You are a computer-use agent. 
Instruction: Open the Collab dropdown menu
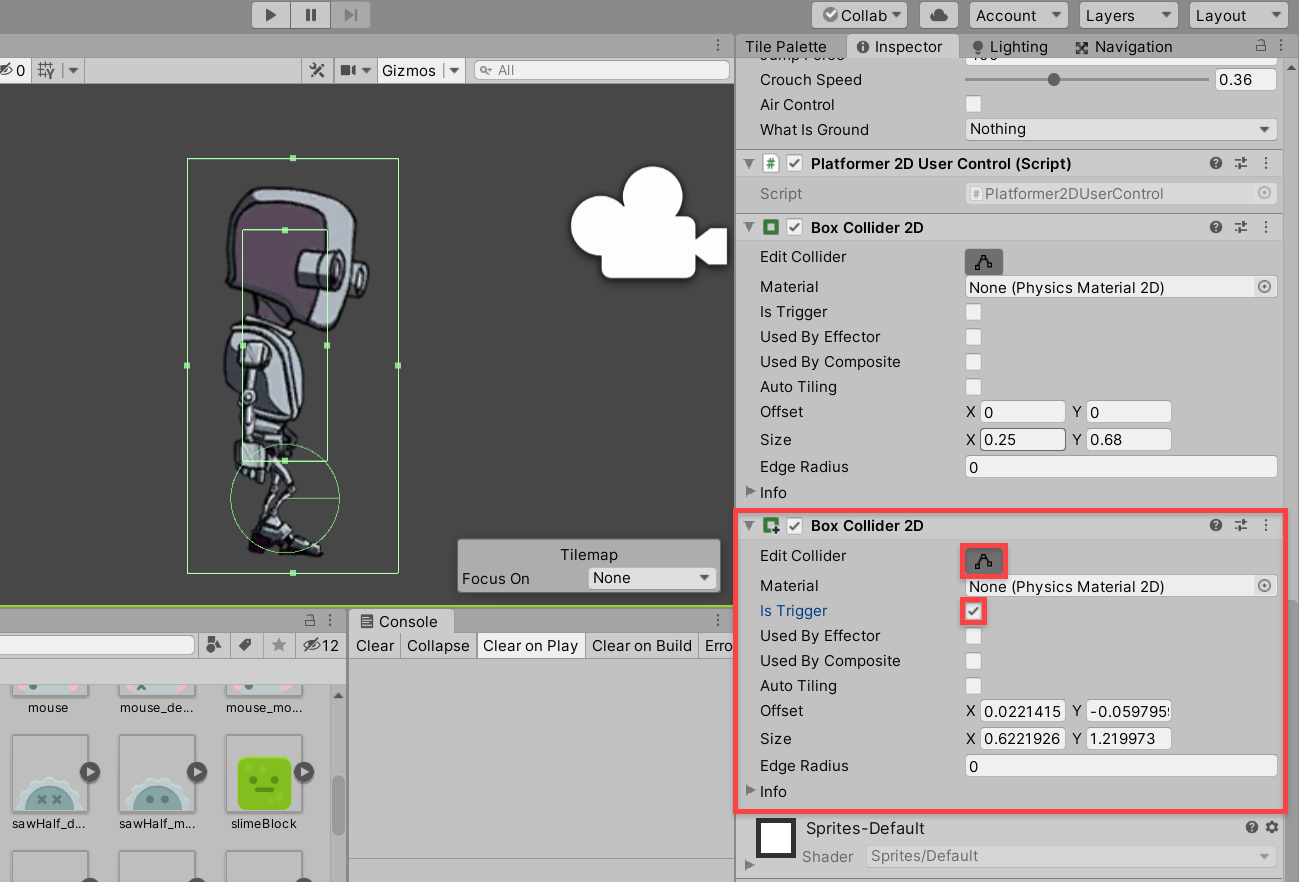pyautogui.click(x=860, y=15)
